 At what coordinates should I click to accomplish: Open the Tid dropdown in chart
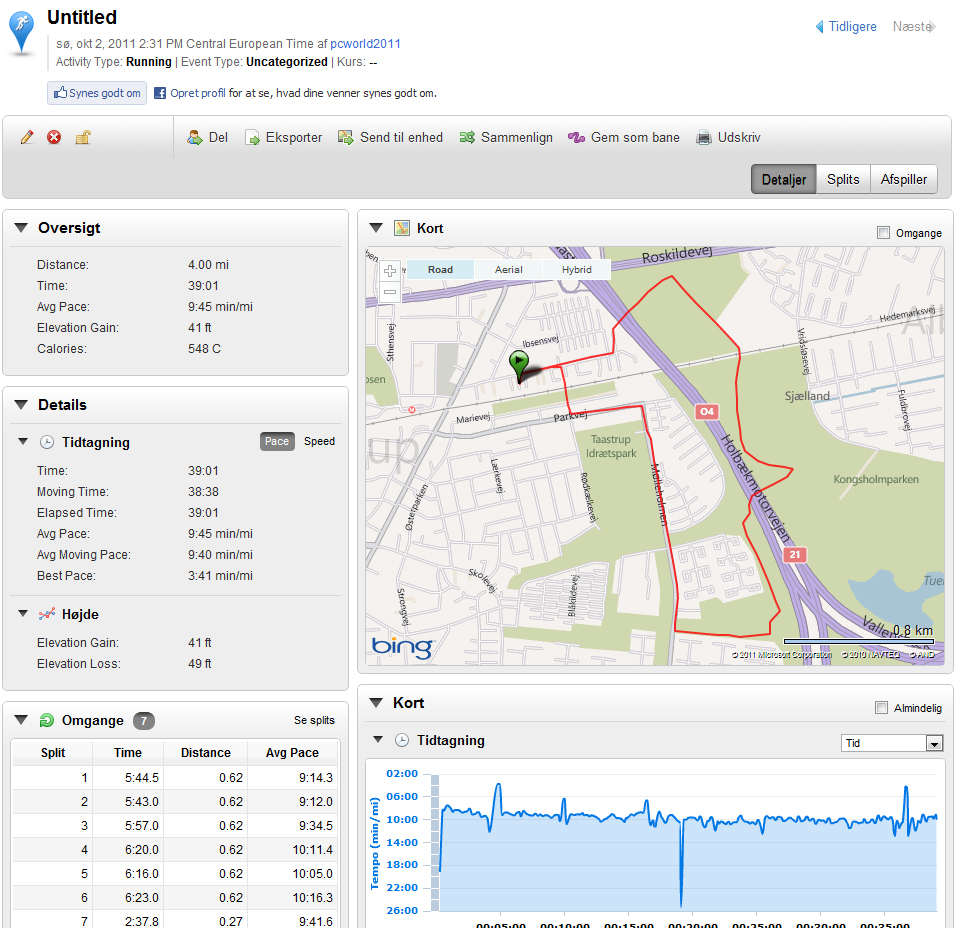(934, 743)
